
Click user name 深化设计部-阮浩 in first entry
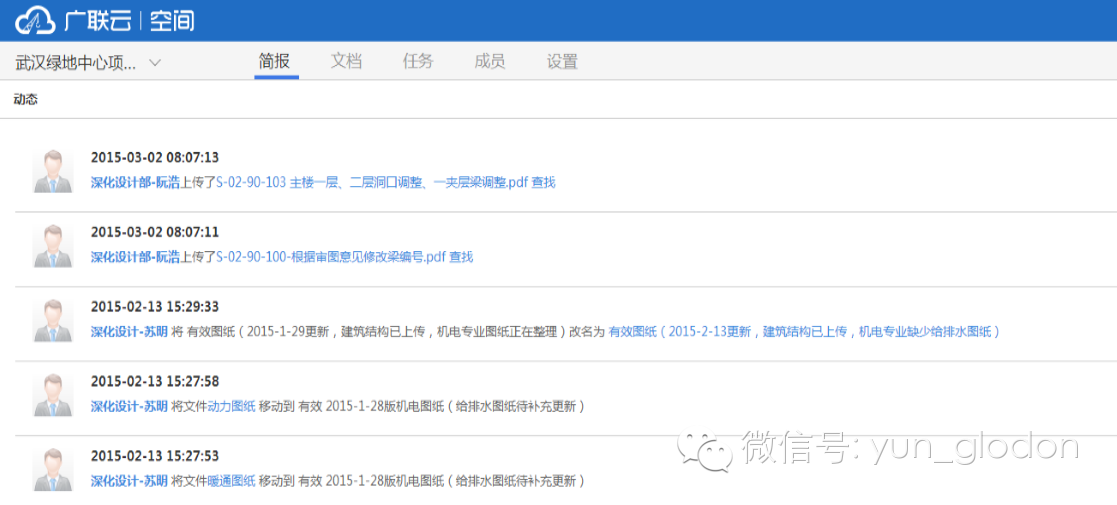tap(135, 183)
